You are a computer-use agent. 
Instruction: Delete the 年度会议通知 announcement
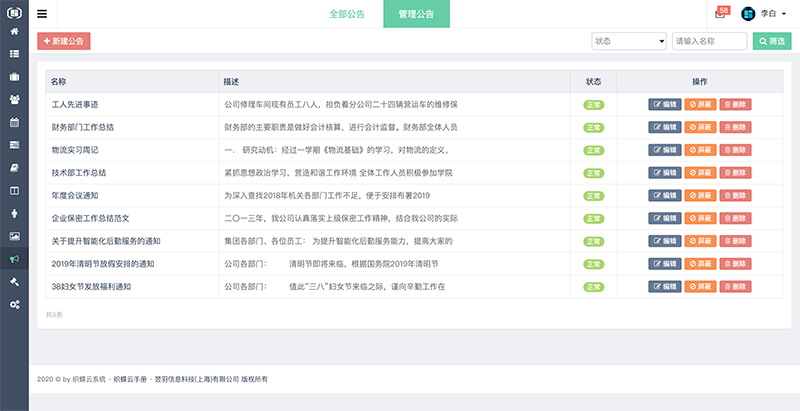tap(736, 195)
